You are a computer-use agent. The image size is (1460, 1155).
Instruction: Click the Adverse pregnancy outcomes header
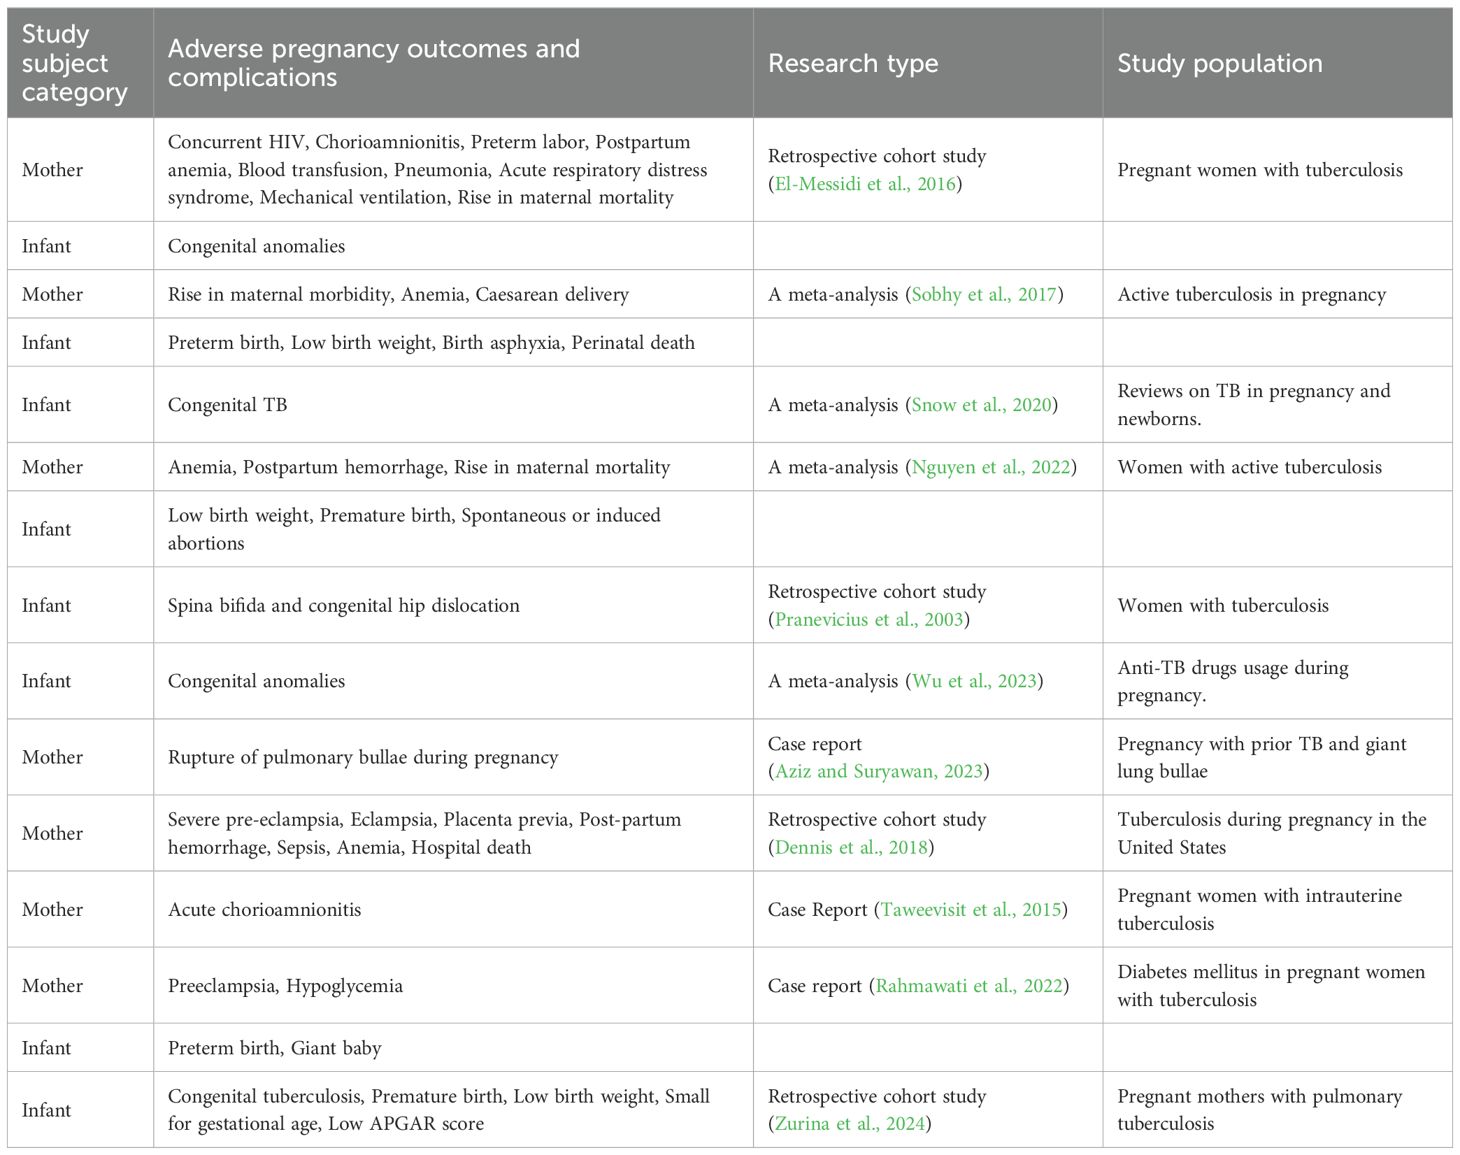tap(373, 63)
